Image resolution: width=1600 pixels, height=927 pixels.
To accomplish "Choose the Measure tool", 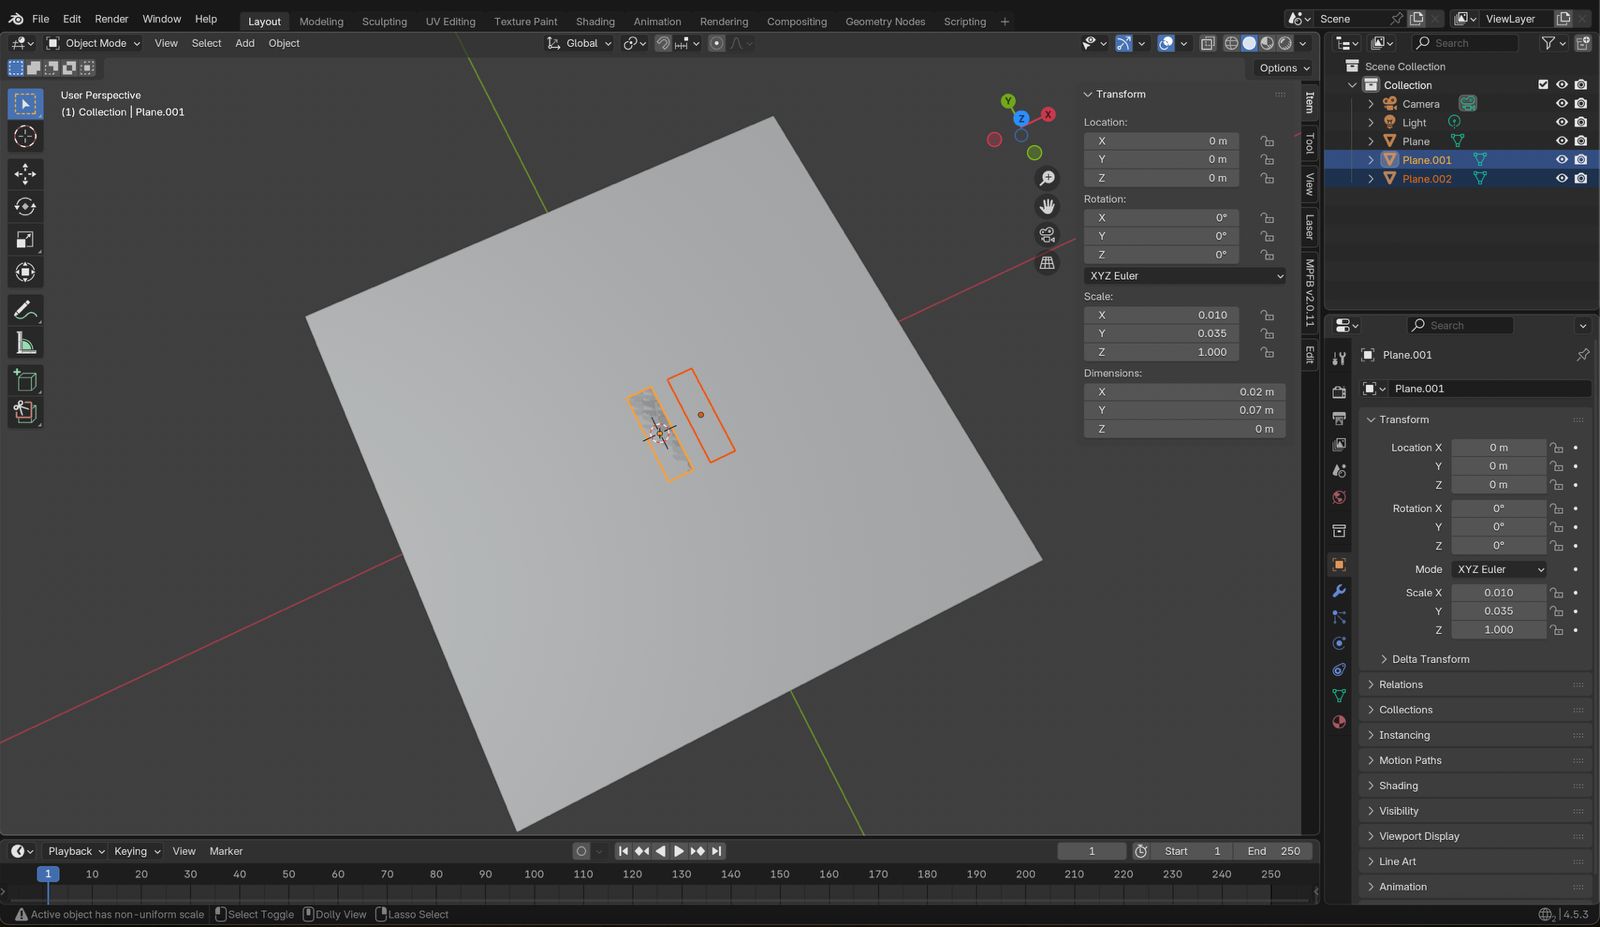I will click(x=25, y=344).
